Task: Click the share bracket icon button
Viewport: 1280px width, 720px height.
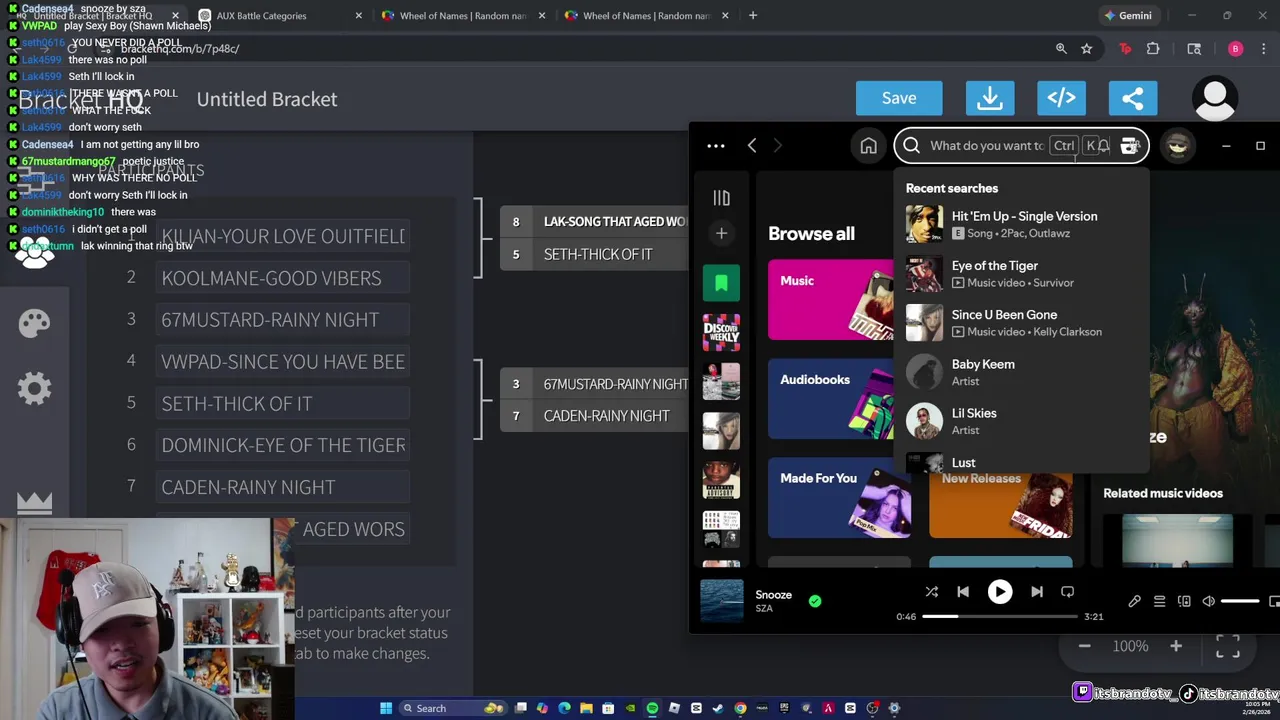Action: click(1133, 98)
